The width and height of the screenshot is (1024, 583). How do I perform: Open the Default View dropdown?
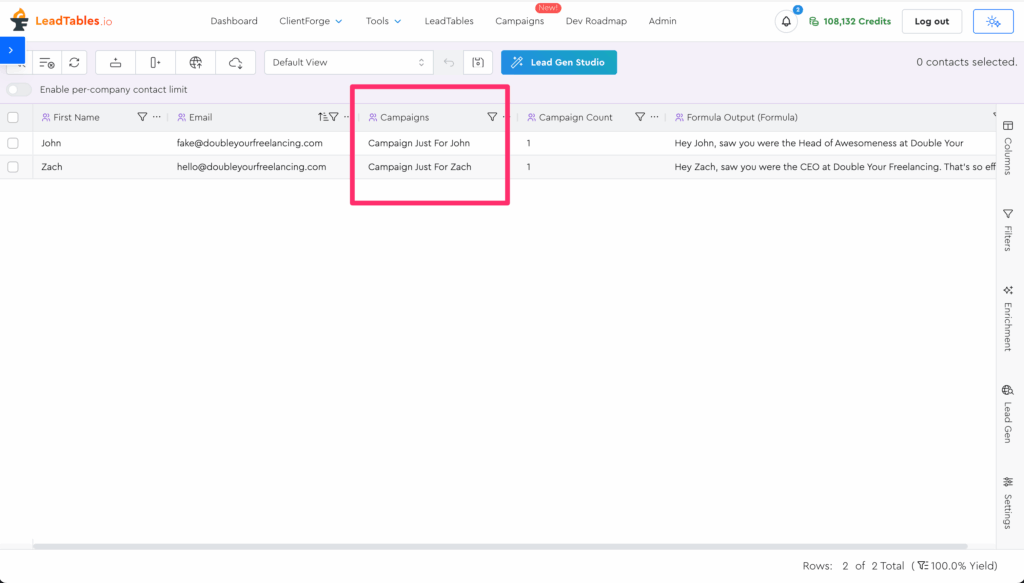(348, 62)
